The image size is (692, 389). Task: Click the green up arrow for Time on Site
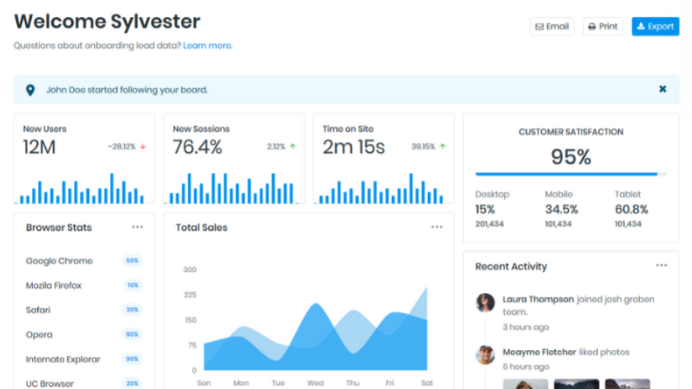tap(442, 146)
